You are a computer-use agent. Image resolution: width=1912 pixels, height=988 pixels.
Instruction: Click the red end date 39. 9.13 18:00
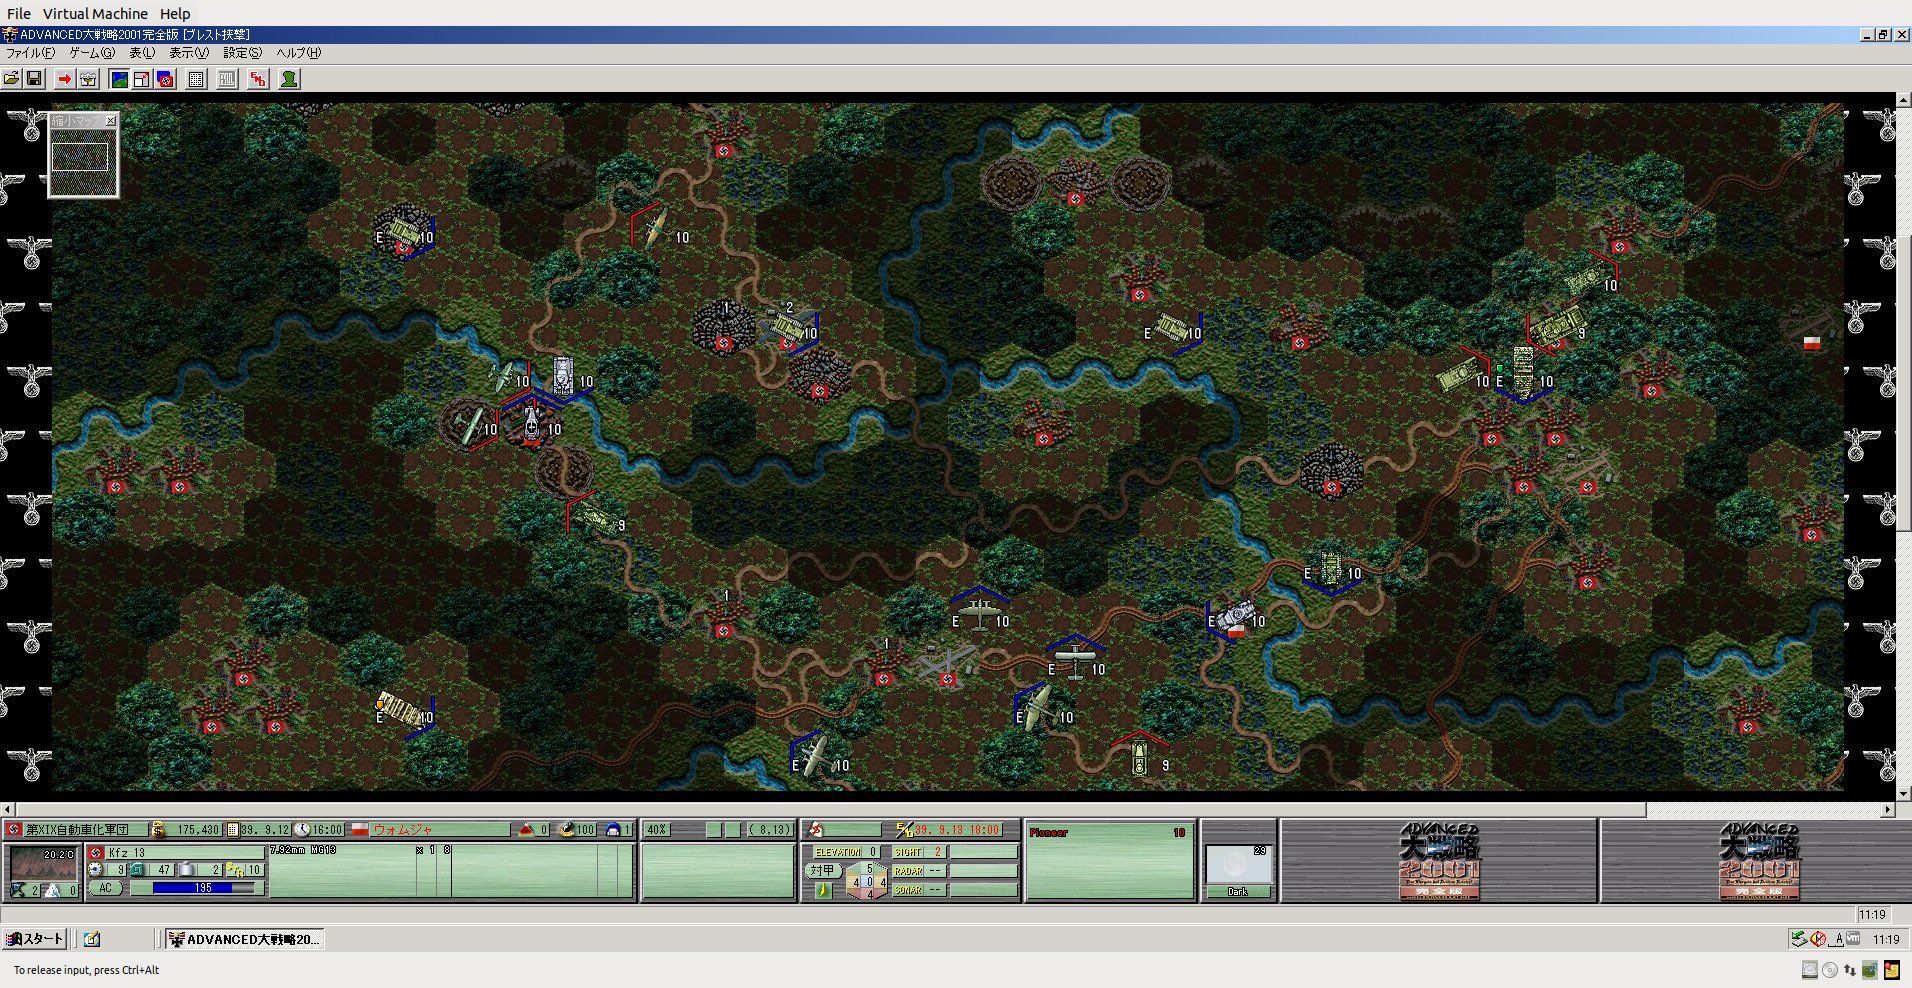[957, 829]
